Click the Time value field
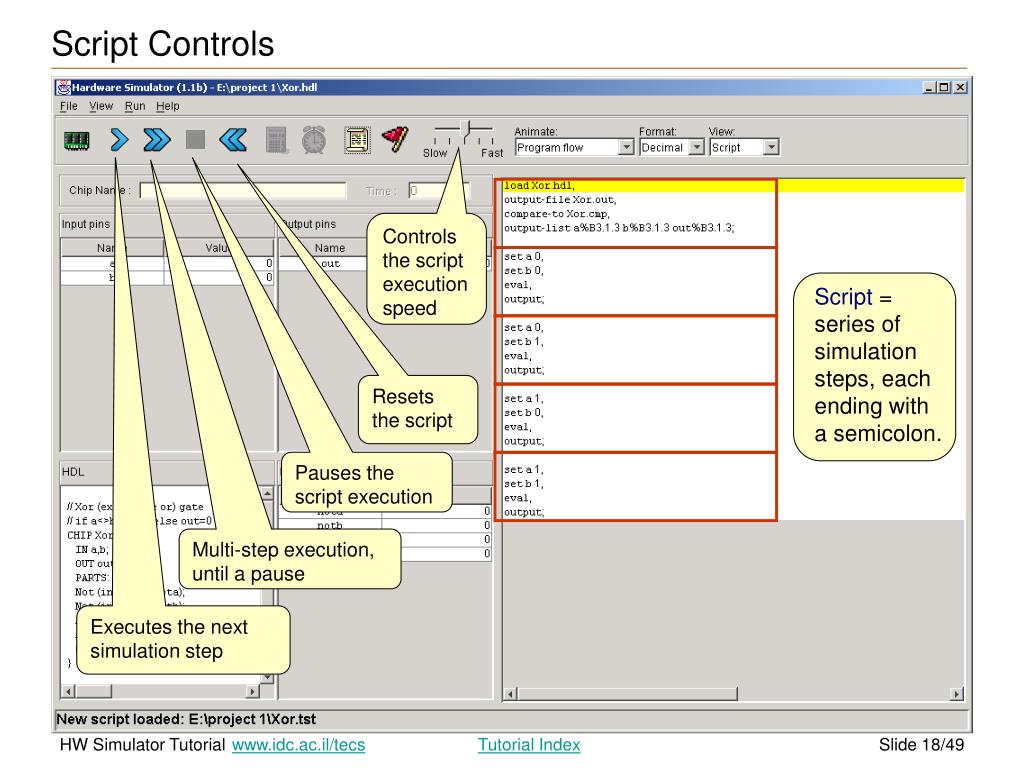The image size is (1024, 768). click(439, 191)
